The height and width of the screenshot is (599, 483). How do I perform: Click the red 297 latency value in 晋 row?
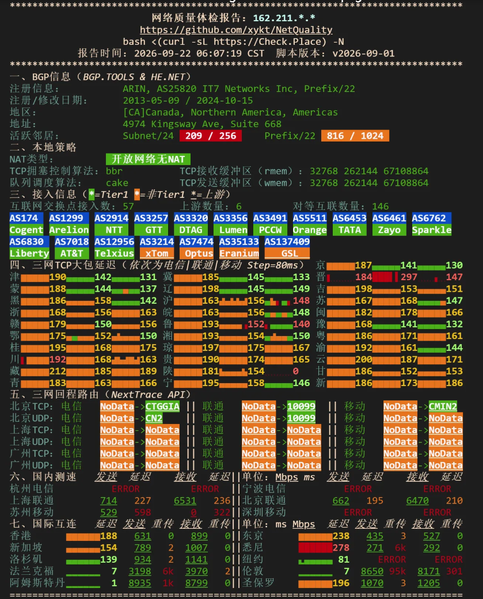[409, 277]
